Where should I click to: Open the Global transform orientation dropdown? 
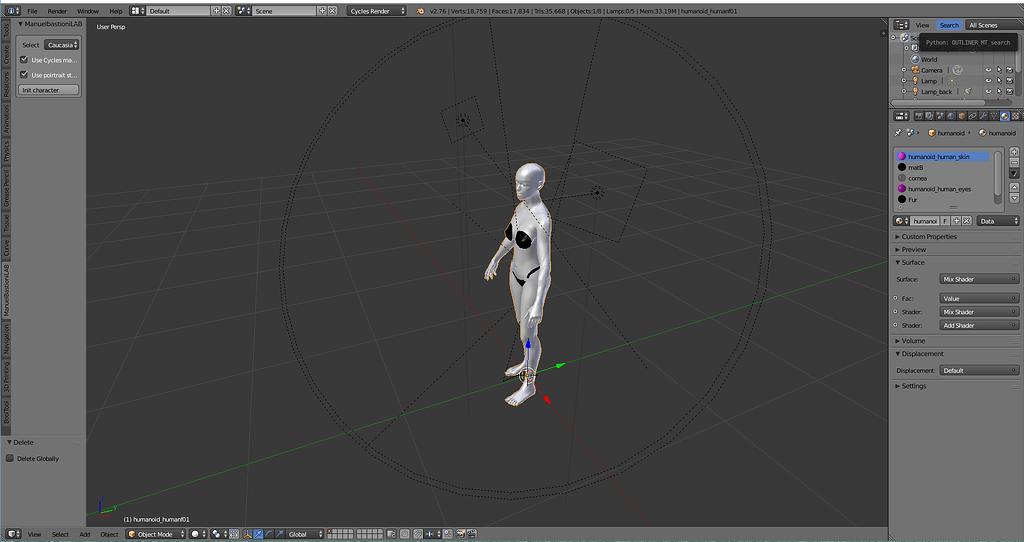point(305,534)
